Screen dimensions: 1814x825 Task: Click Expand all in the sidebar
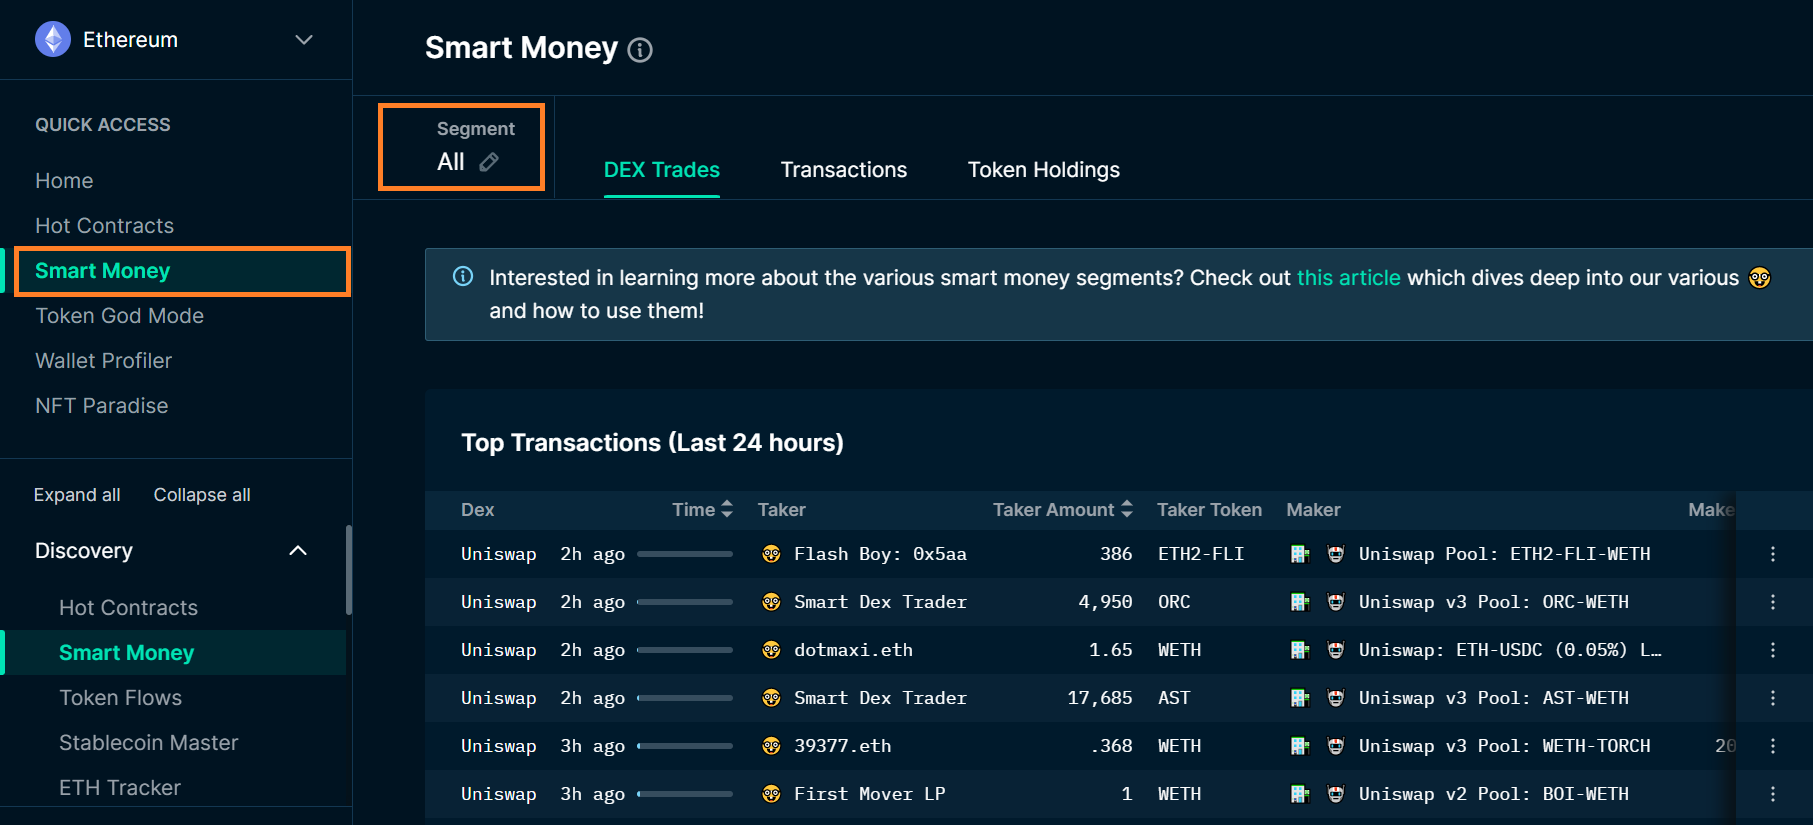(x=77, y=495)
